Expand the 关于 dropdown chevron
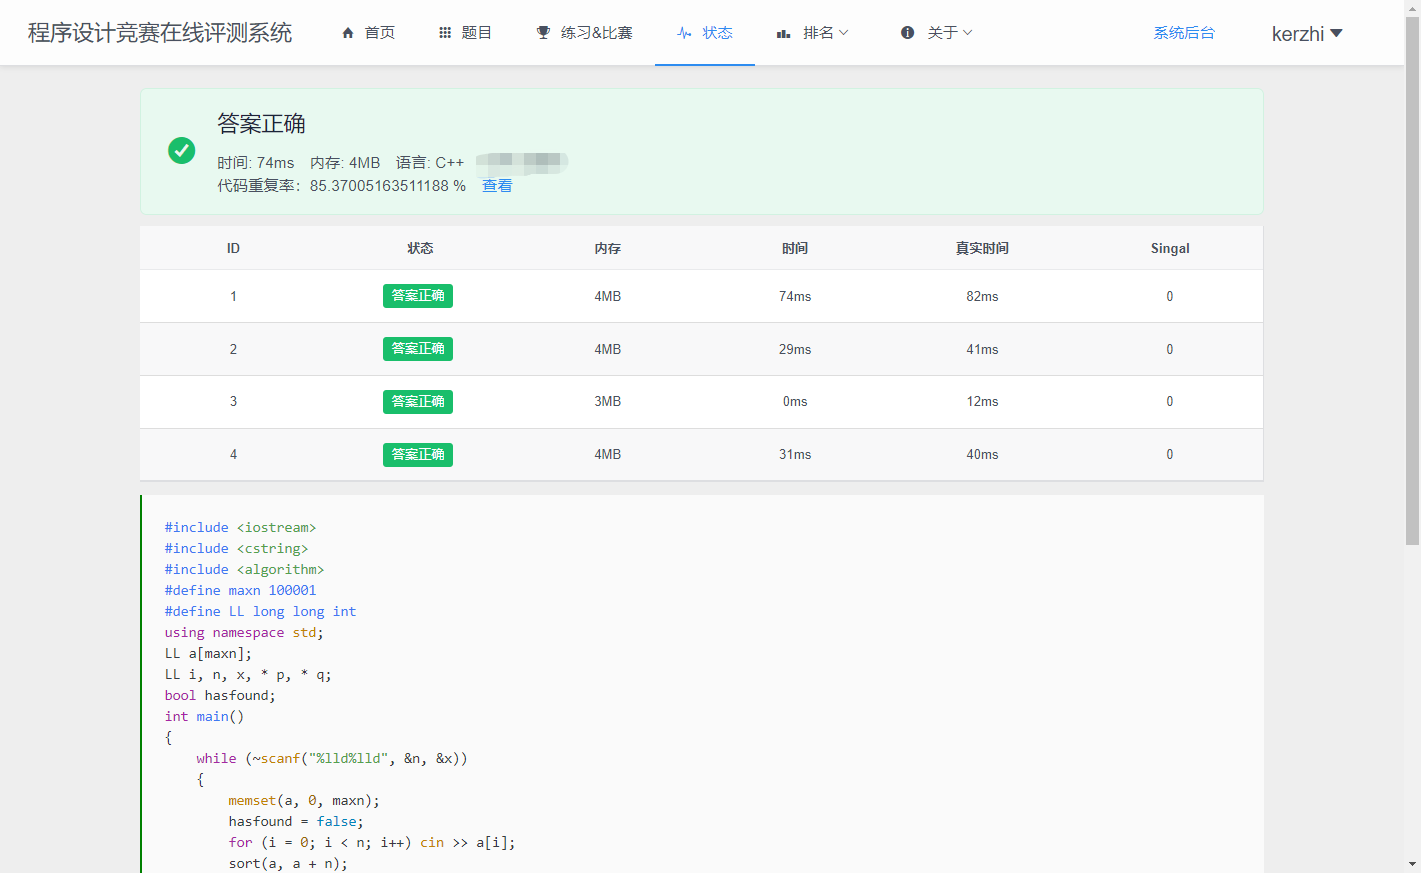 (968, 33)
